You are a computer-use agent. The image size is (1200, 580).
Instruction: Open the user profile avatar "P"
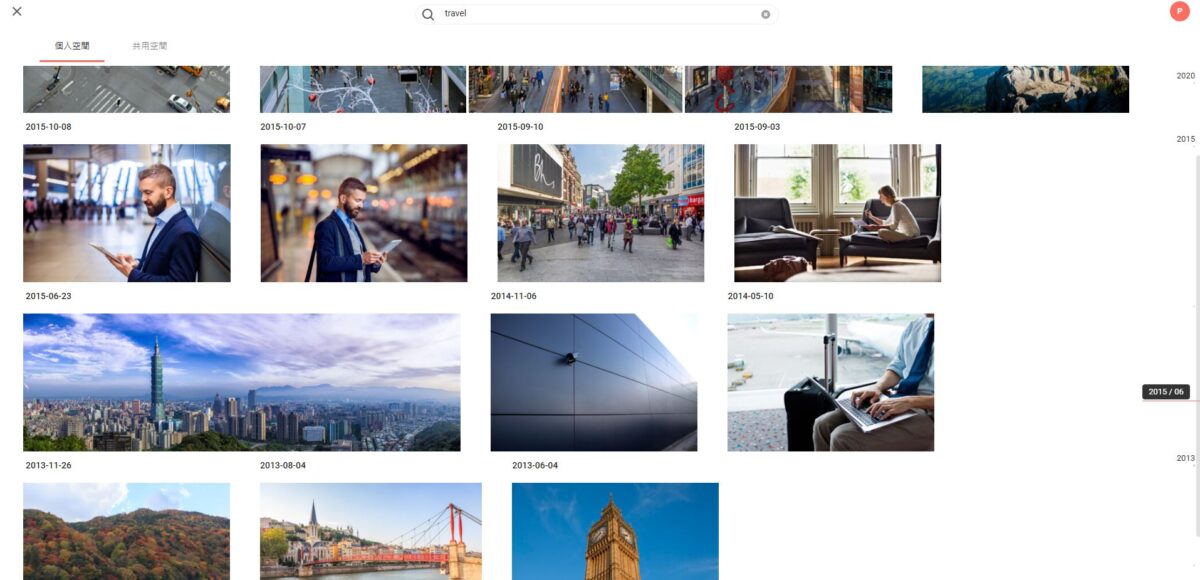click(1180, 11)
